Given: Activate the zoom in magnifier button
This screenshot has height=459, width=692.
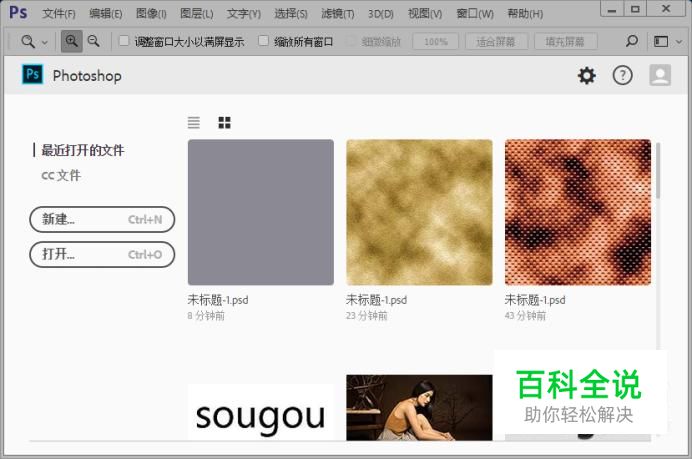Looking at the screenshot, I should tap(71, 41).
